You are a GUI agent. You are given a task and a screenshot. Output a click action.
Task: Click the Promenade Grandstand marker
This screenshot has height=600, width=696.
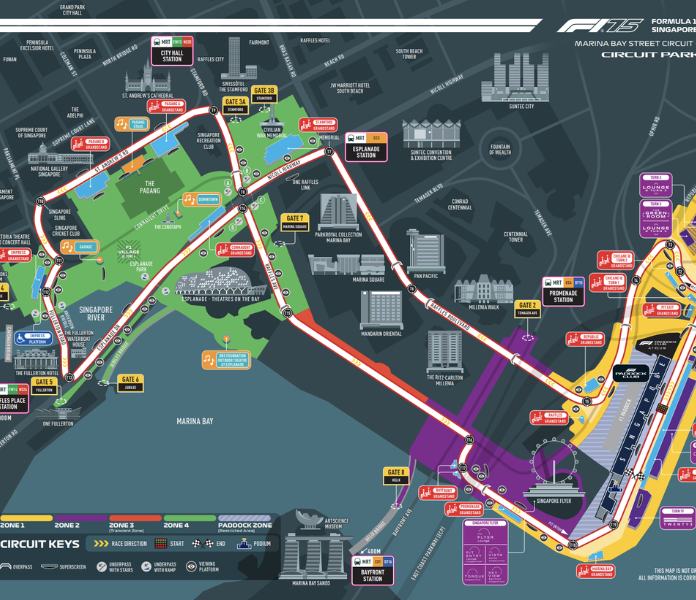pos(464,509)
